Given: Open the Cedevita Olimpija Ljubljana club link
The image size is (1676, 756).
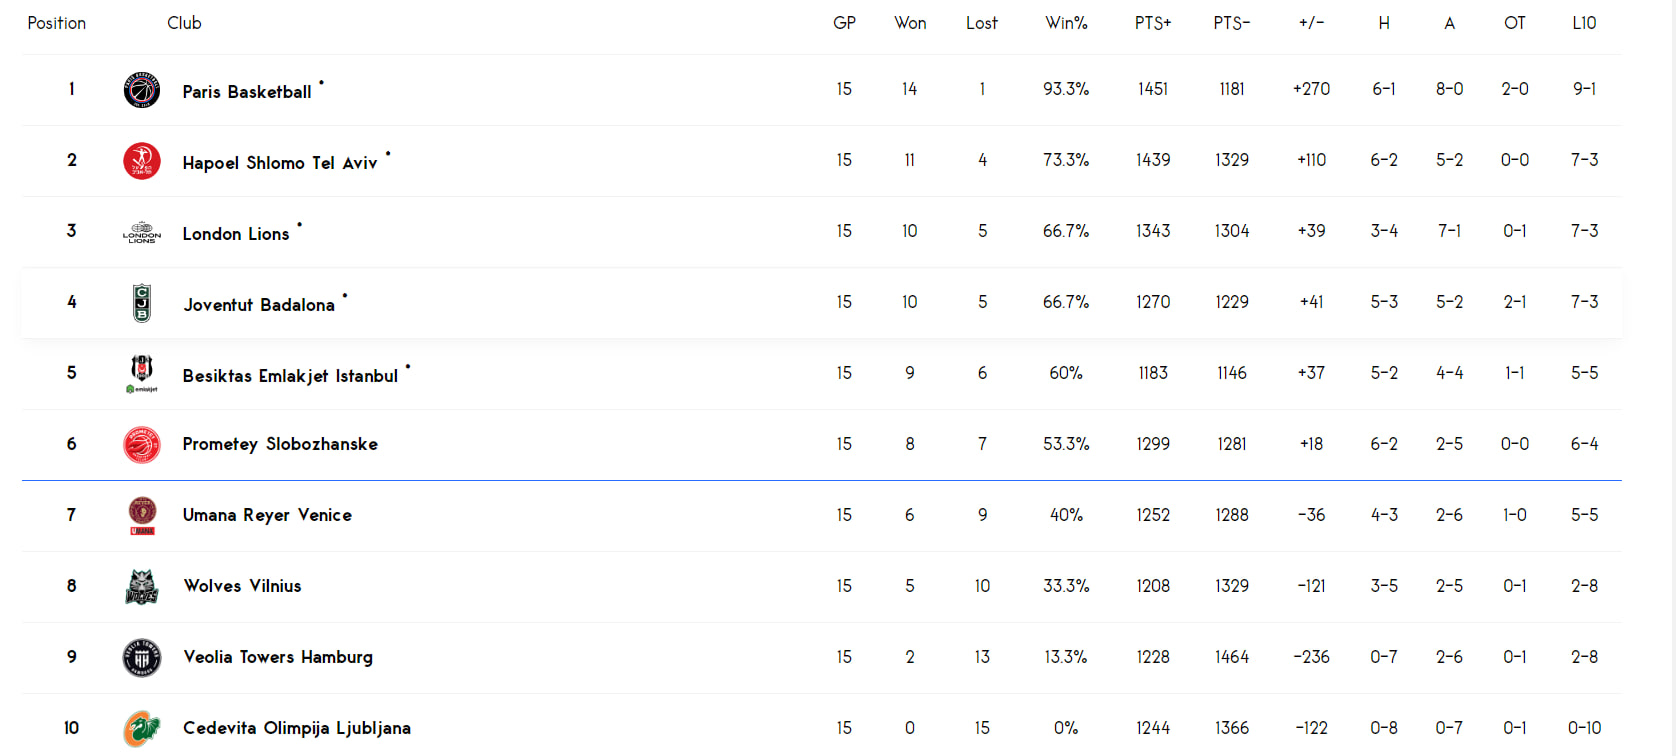Looking at the screenshot, I should (297, 728).
